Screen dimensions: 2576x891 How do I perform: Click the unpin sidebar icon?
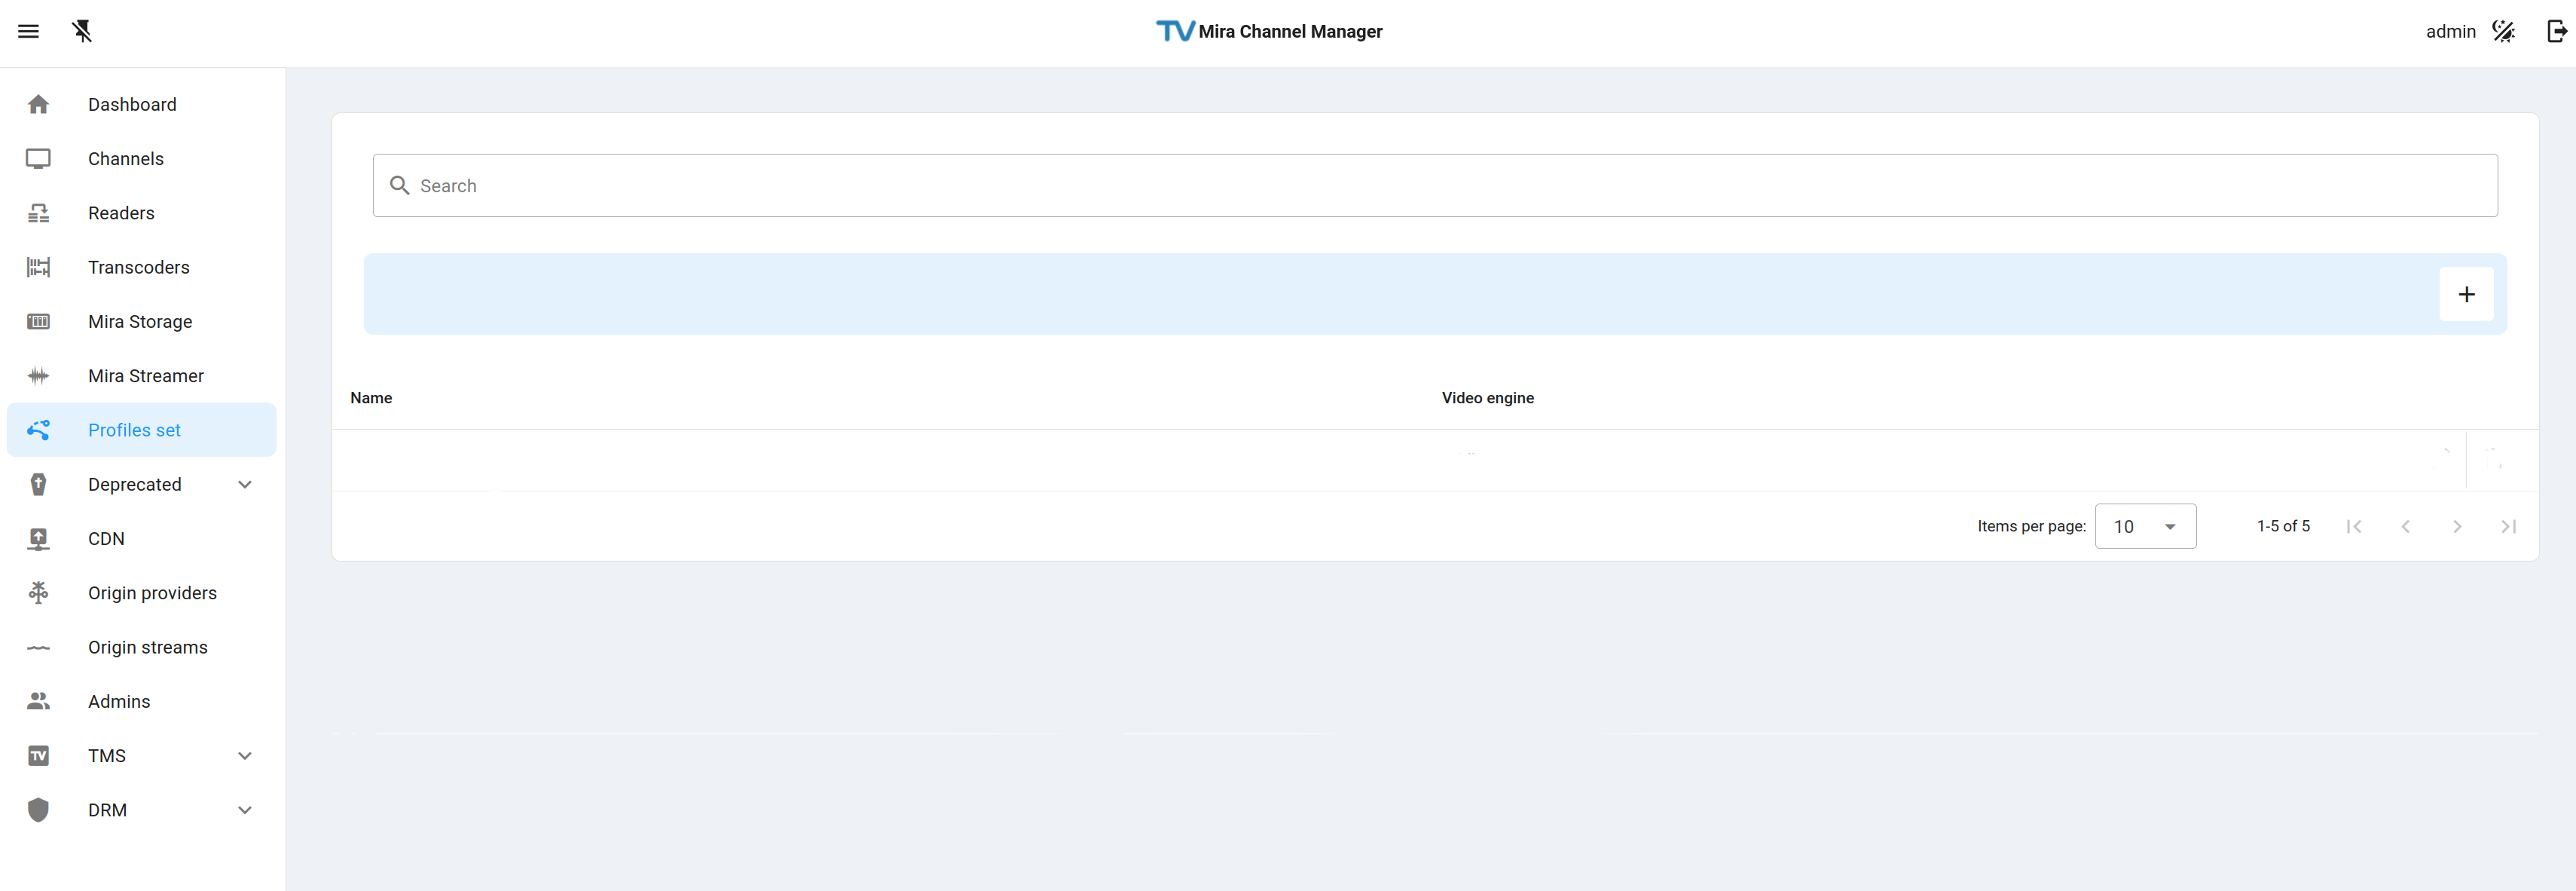click(x=82, y=31)
